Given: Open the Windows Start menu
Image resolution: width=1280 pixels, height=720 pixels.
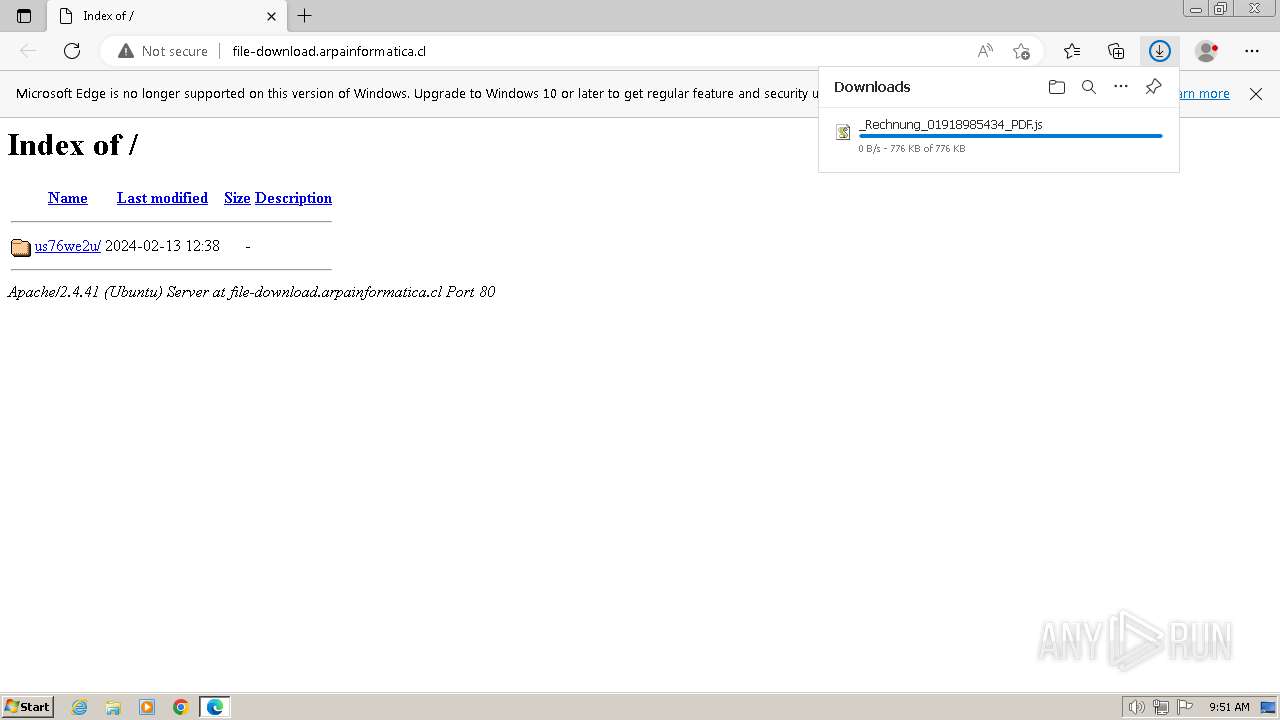Looking at the screenshot, I should pyautogui.click(x=28, y=707).
